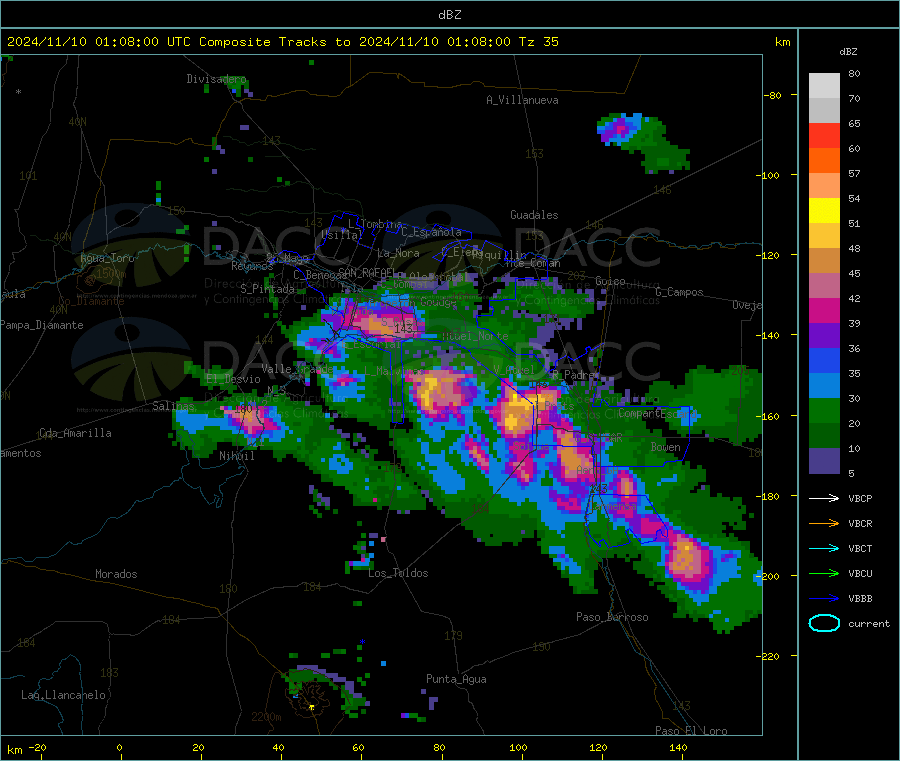Click the 'Morados' place label on map
Screen dimensions: 900x761
(x=116, y=574)
